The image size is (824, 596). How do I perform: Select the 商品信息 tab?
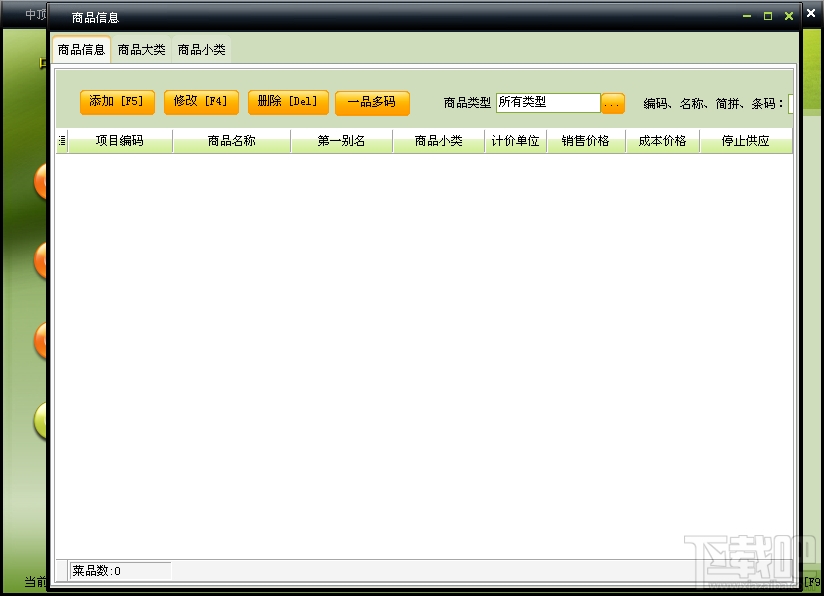coord(80,48)
